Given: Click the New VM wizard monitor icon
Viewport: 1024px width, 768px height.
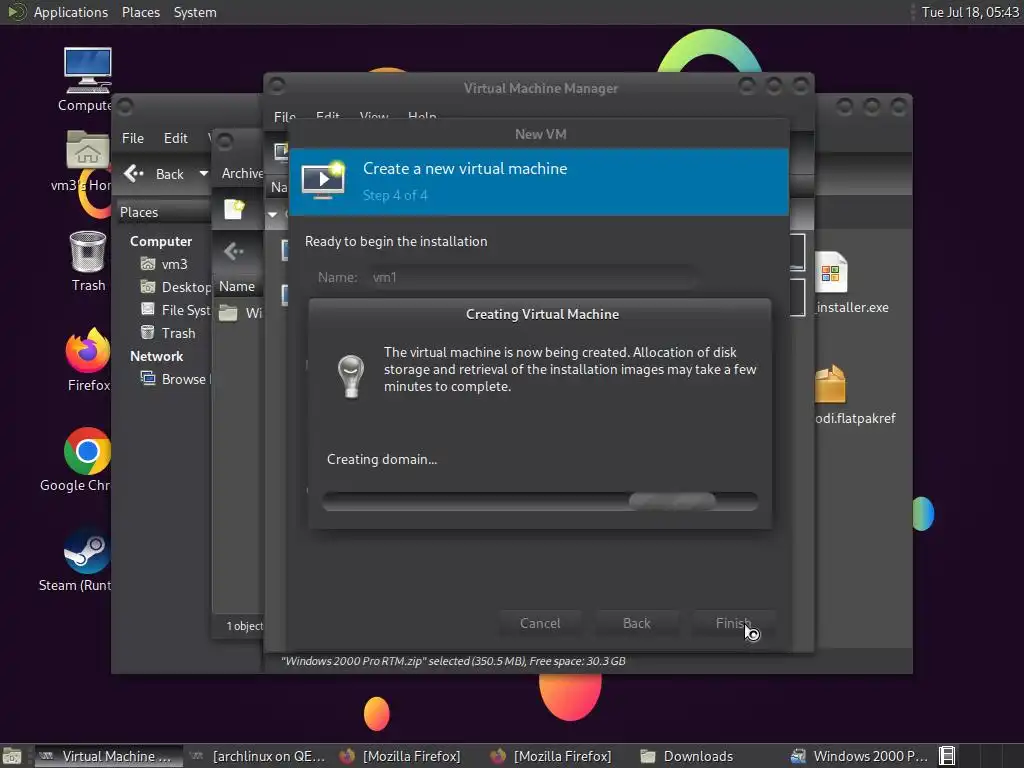Looking at the screenshot, I should click(323, 181).
